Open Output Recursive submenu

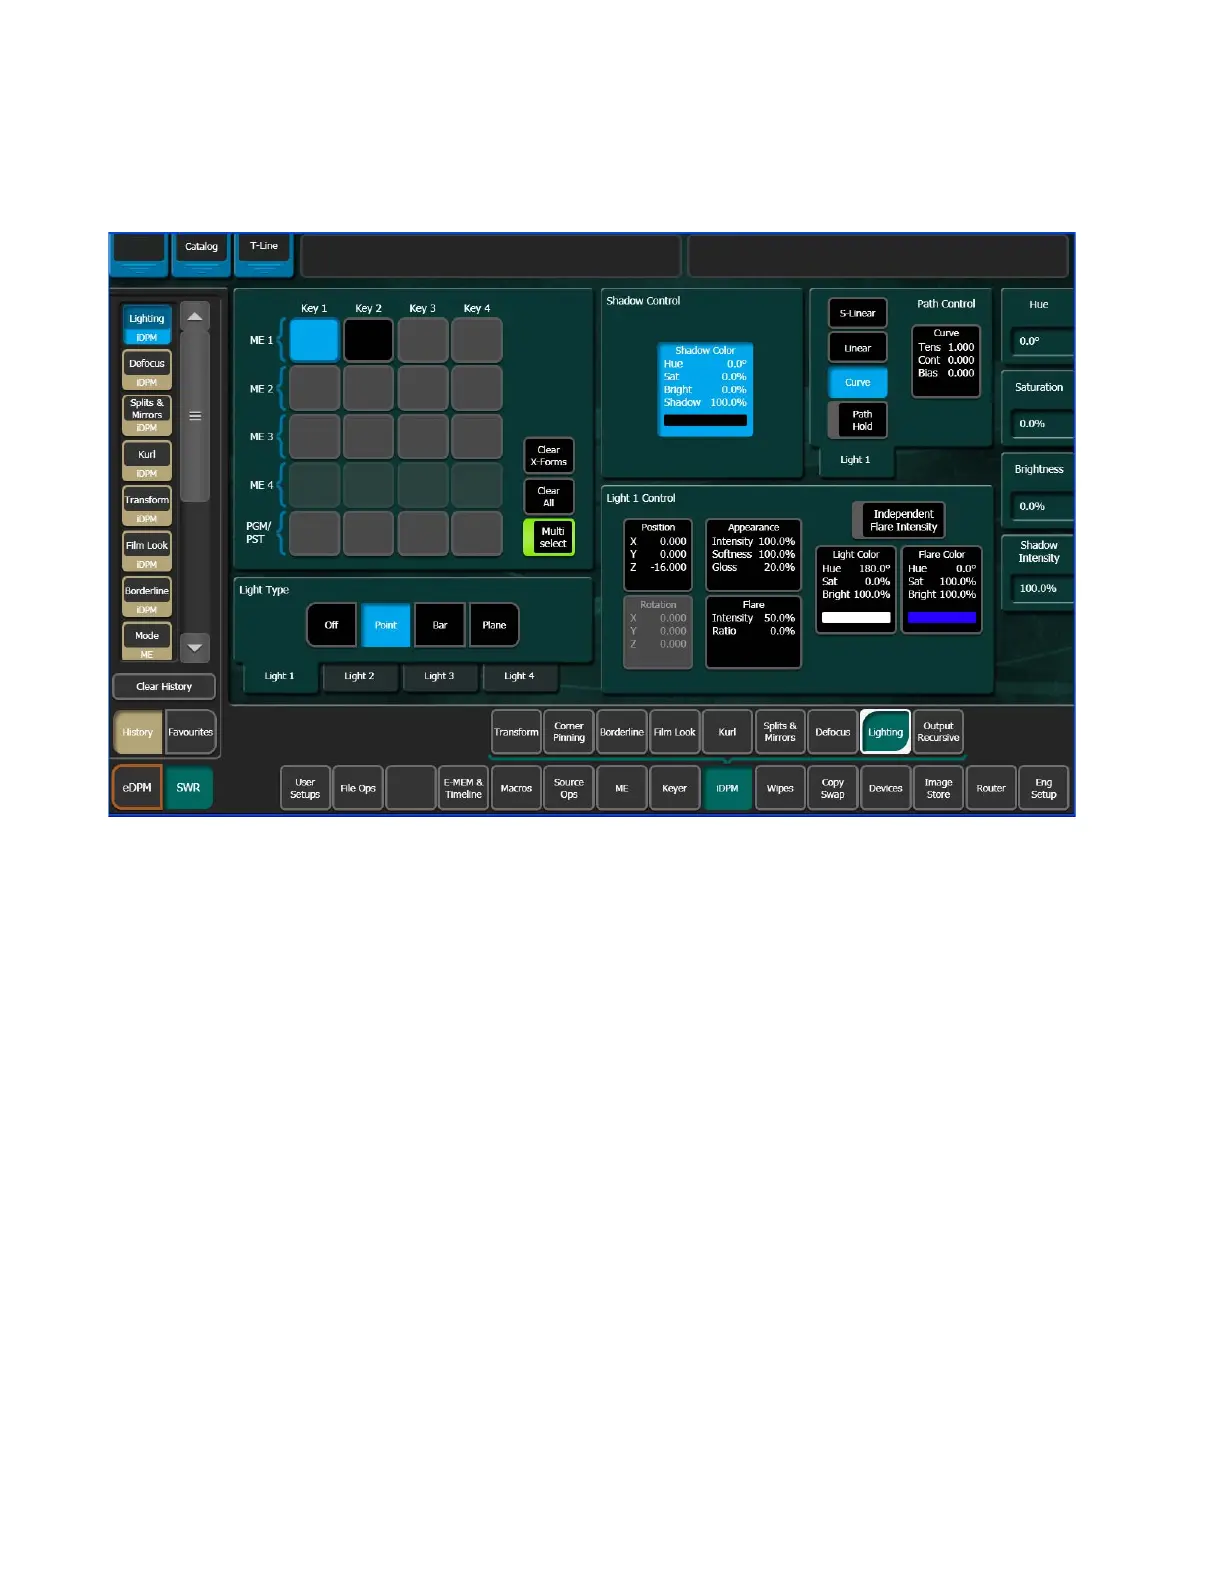point(938,732)
